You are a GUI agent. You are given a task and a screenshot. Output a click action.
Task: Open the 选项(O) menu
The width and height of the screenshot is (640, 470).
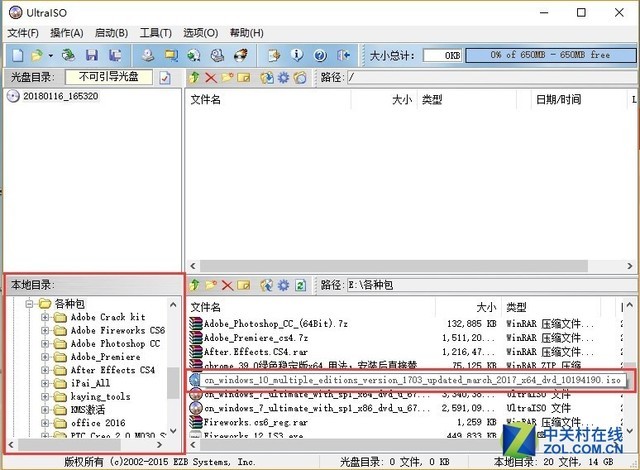pyautogui.click(x=200, y=33)
